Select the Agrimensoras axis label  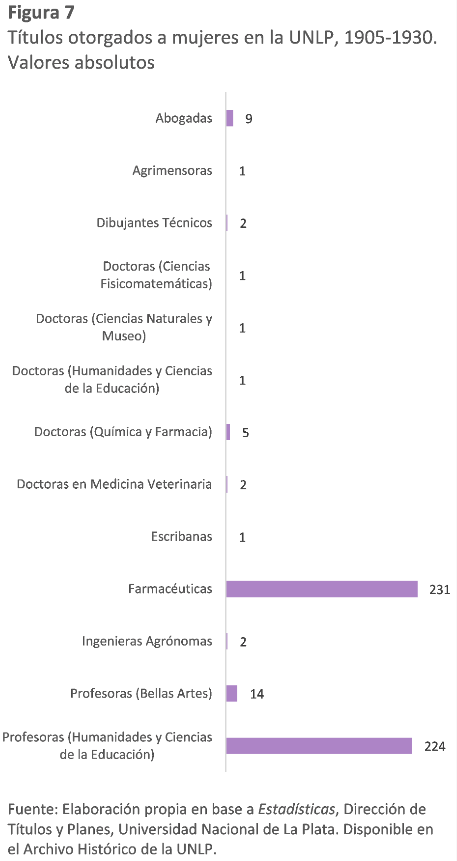(172, 171)
